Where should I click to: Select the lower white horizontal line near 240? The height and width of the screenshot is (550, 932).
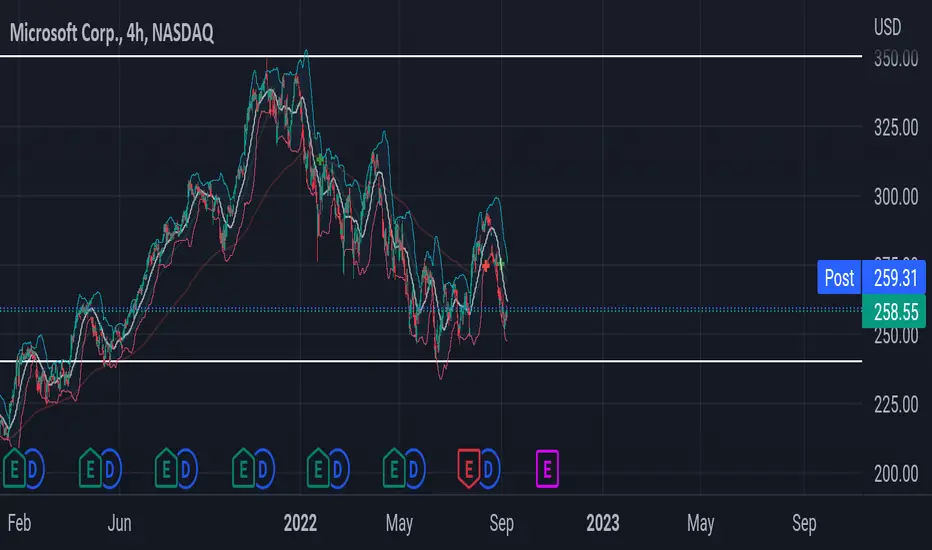pyautogui.click(x=431, y=361)
